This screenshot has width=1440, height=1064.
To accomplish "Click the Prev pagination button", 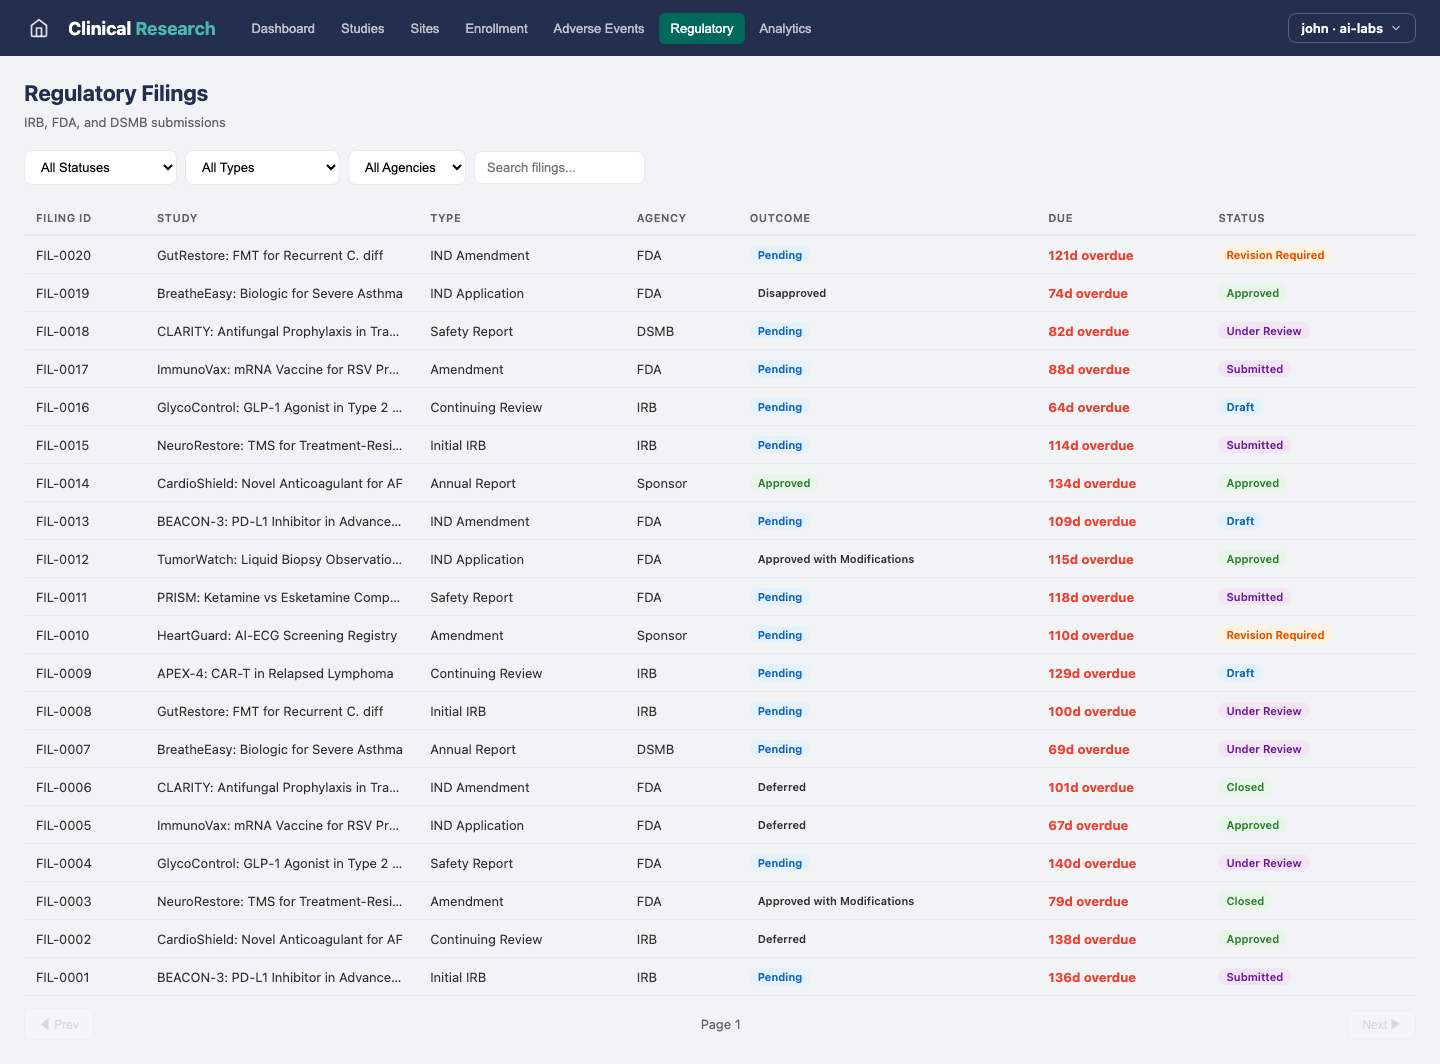I will click(59, 1024).
